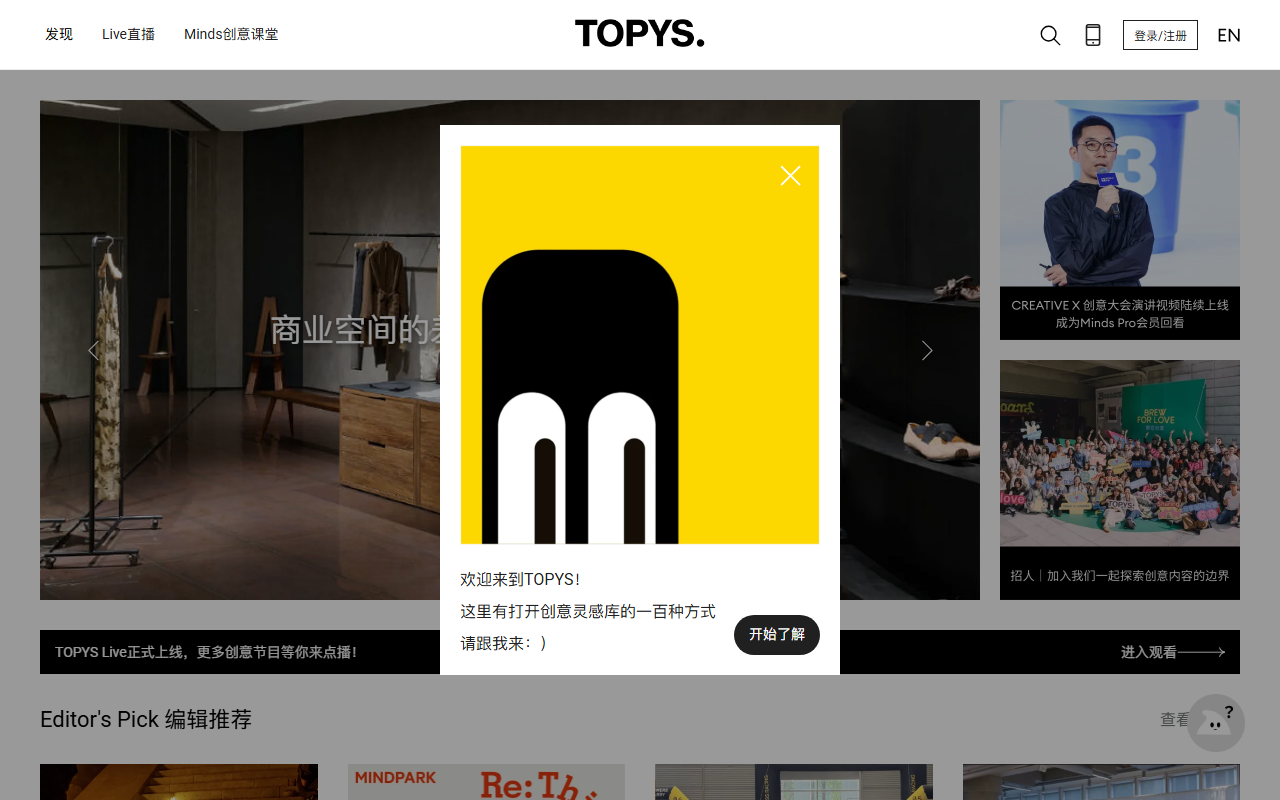Click the 这里有打开创意灵感库的一百种方式 text
Screen dimensions: 1280x800
[x=588, y=612]
